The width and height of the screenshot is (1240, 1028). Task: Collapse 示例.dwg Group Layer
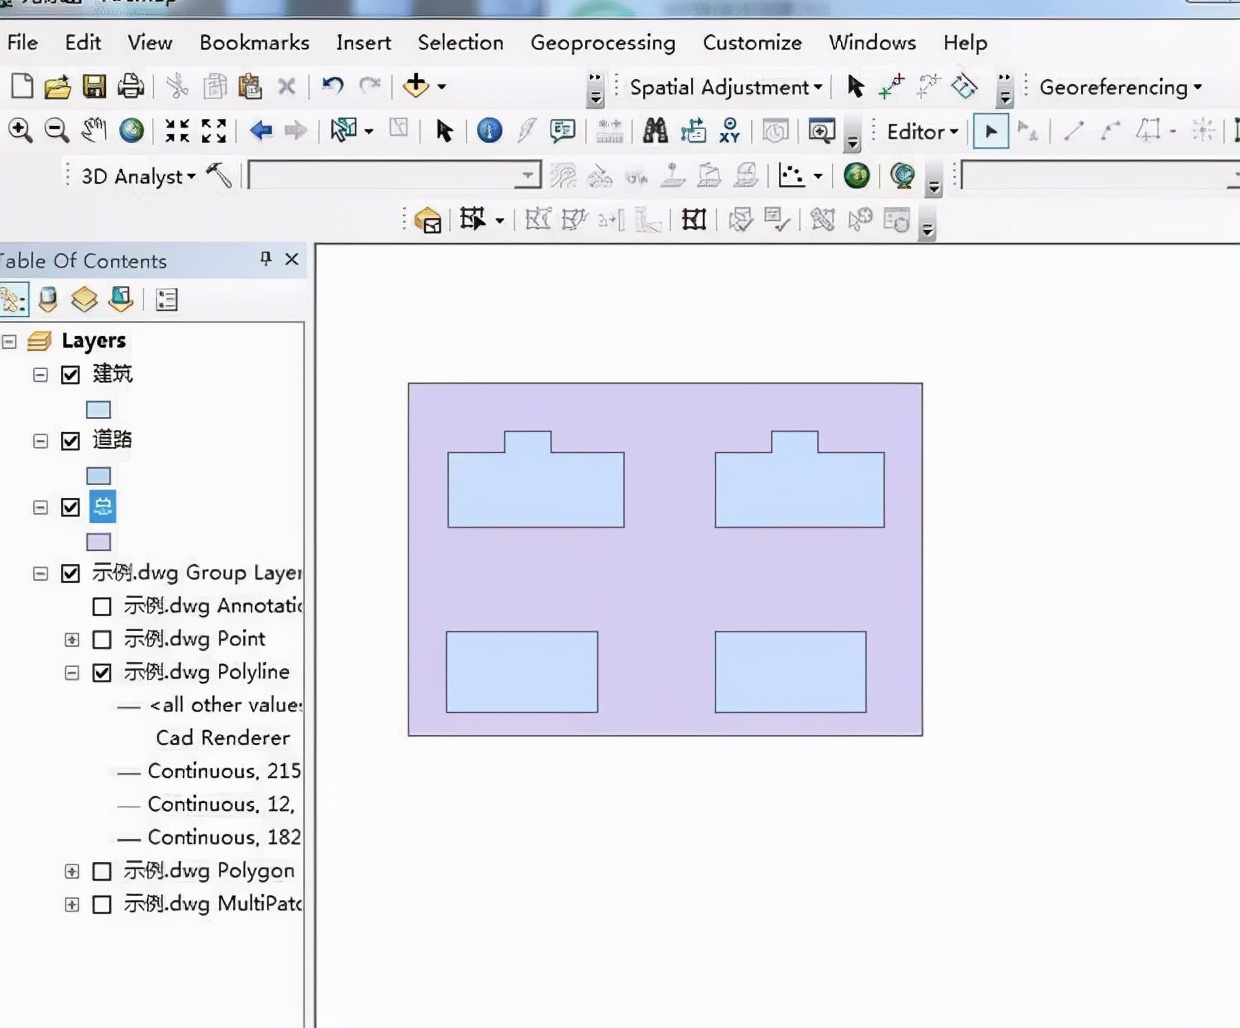coord(40,573)
